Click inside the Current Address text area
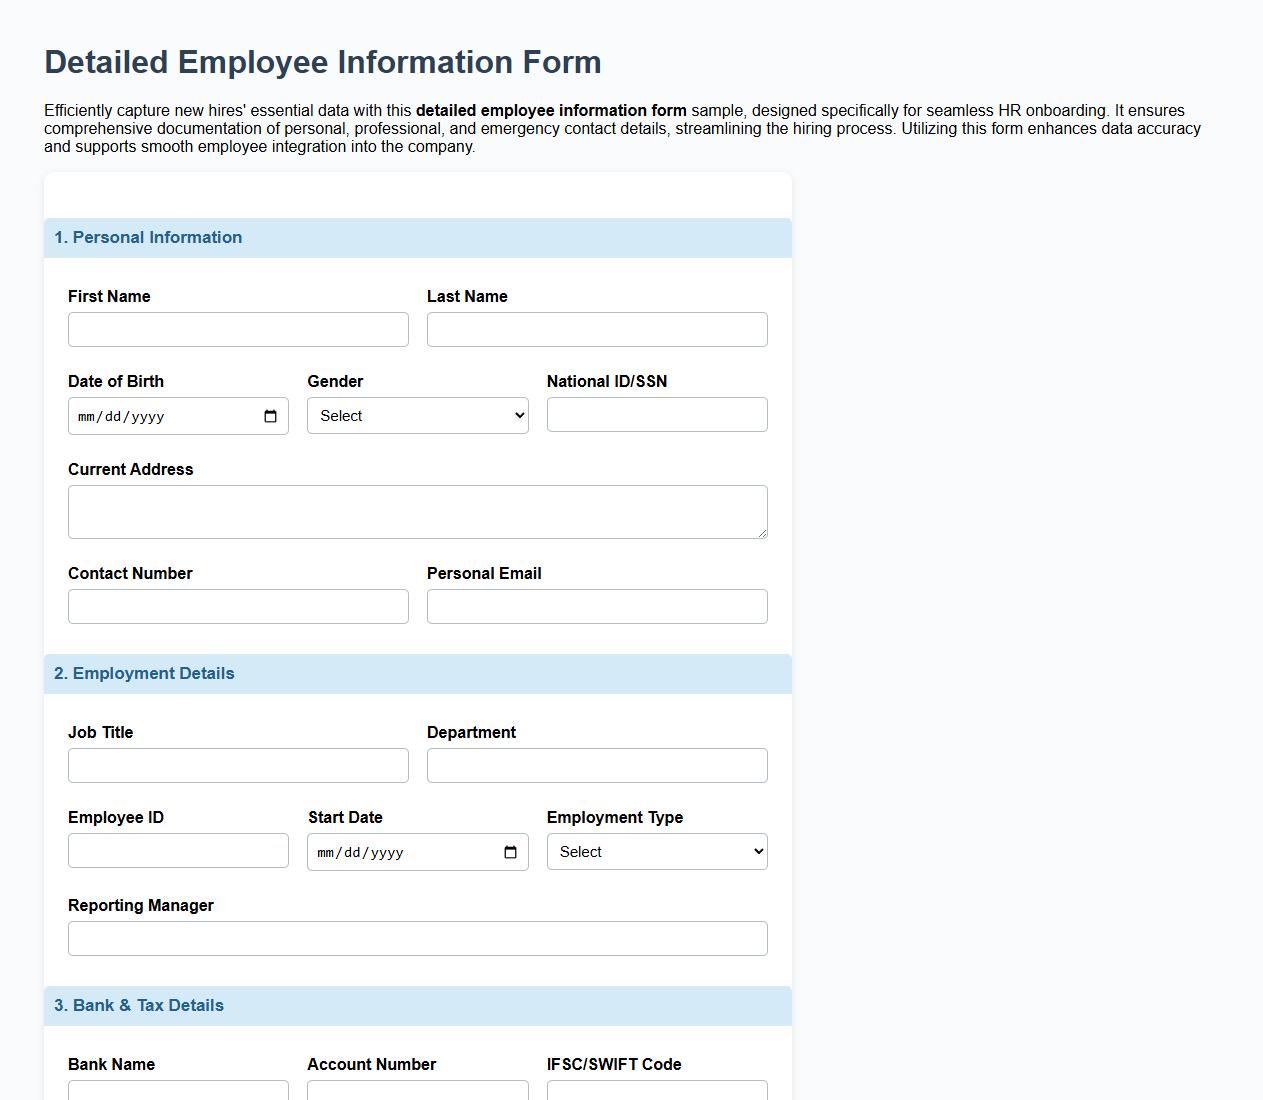The width and height of the screenshot is (1263, 1100). (x=417, y=511)
